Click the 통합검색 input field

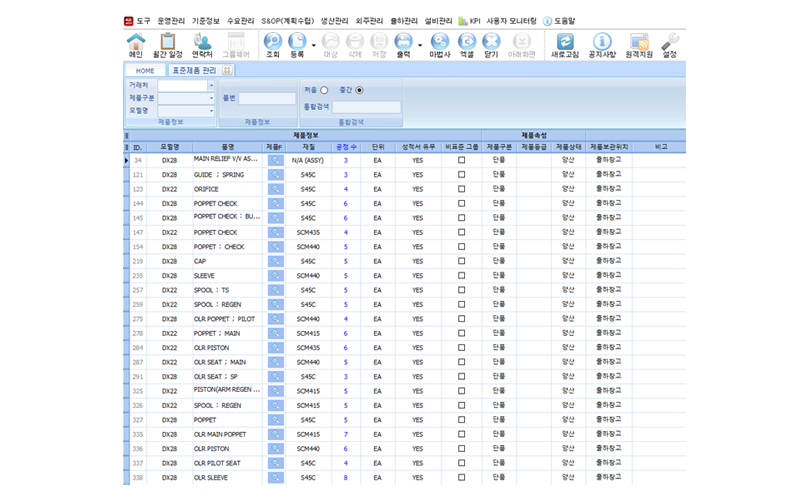pos(366,108)
